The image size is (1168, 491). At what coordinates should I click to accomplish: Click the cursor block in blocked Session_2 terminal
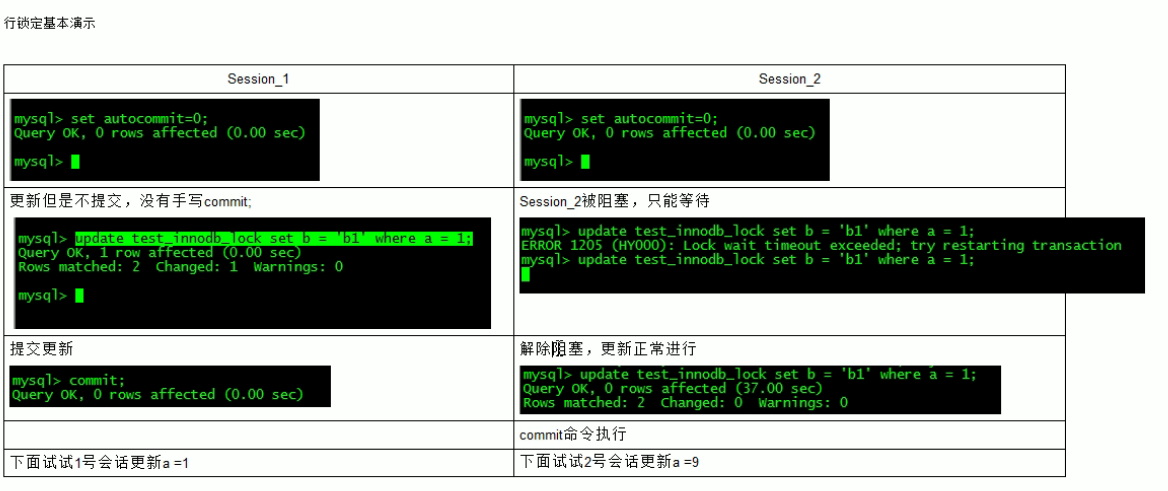(x=525, y=274)
